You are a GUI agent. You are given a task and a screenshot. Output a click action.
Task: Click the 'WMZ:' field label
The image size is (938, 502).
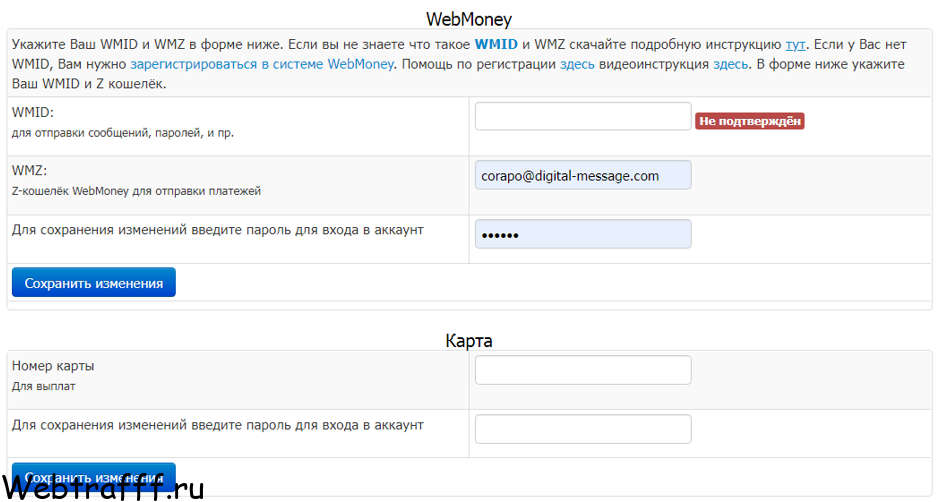pyautogui.click(x=29, y=171)
